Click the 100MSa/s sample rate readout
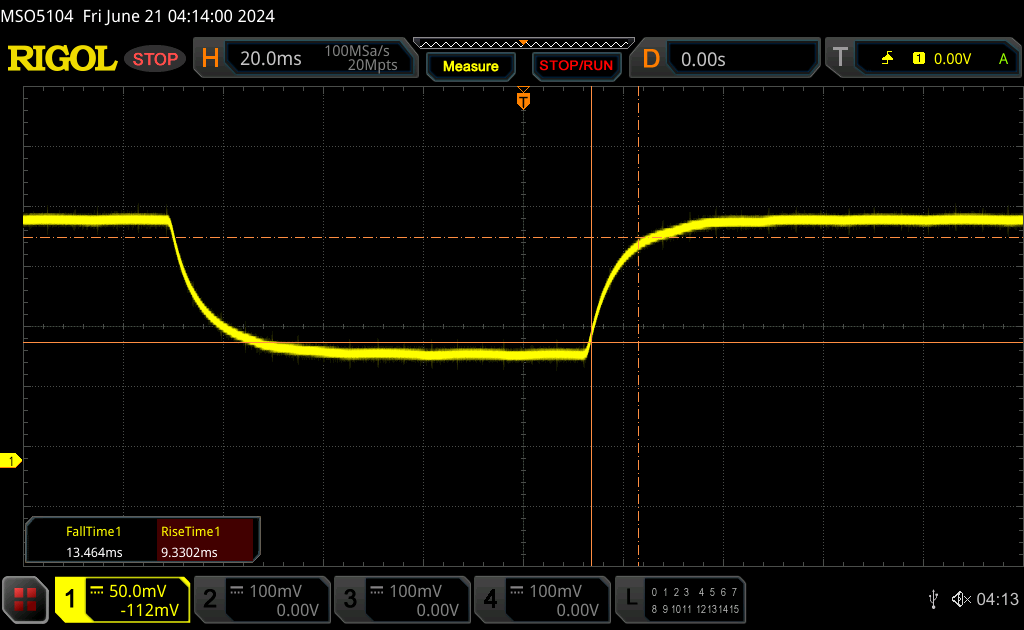1024x630 pixels. click(357, 51)
